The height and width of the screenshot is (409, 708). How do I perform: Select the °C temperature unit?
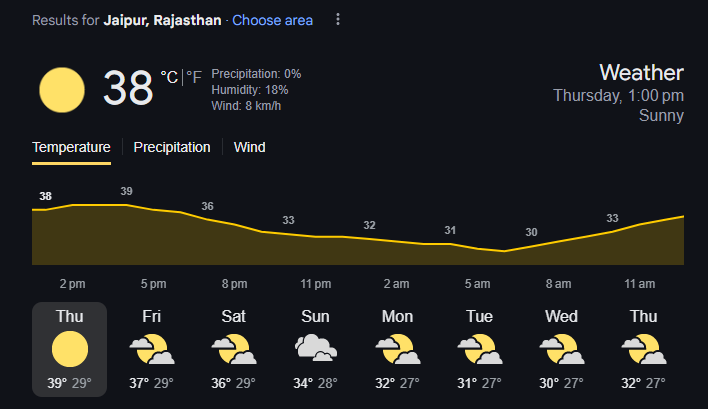[169, 77]
